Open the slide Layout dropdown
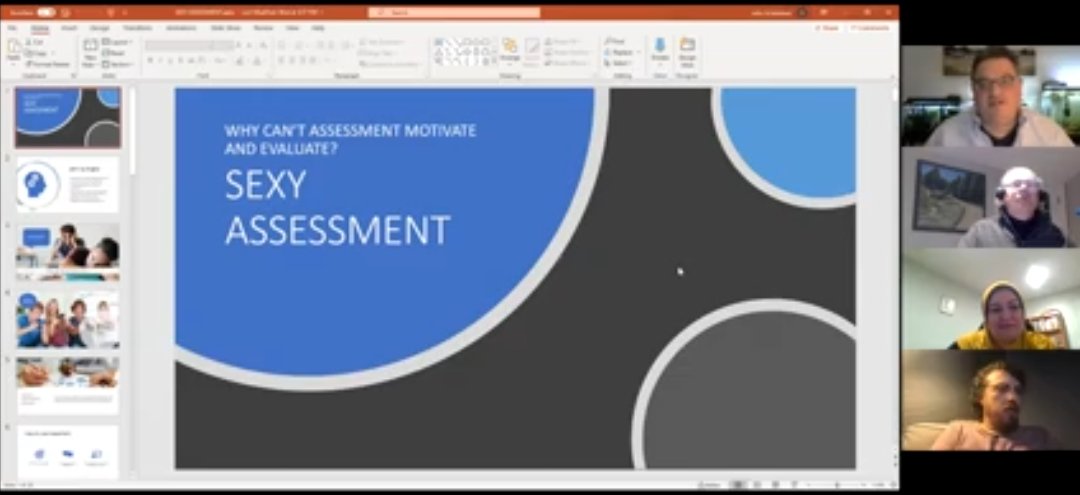Screen dimensions: 1080x495 116,42
